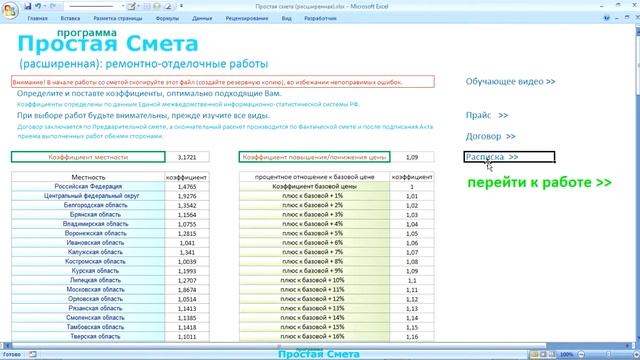This screenshot has height=360, width=640.
Task: Select the Коэффициент местности value 3,1721
Action: (187, 157)
